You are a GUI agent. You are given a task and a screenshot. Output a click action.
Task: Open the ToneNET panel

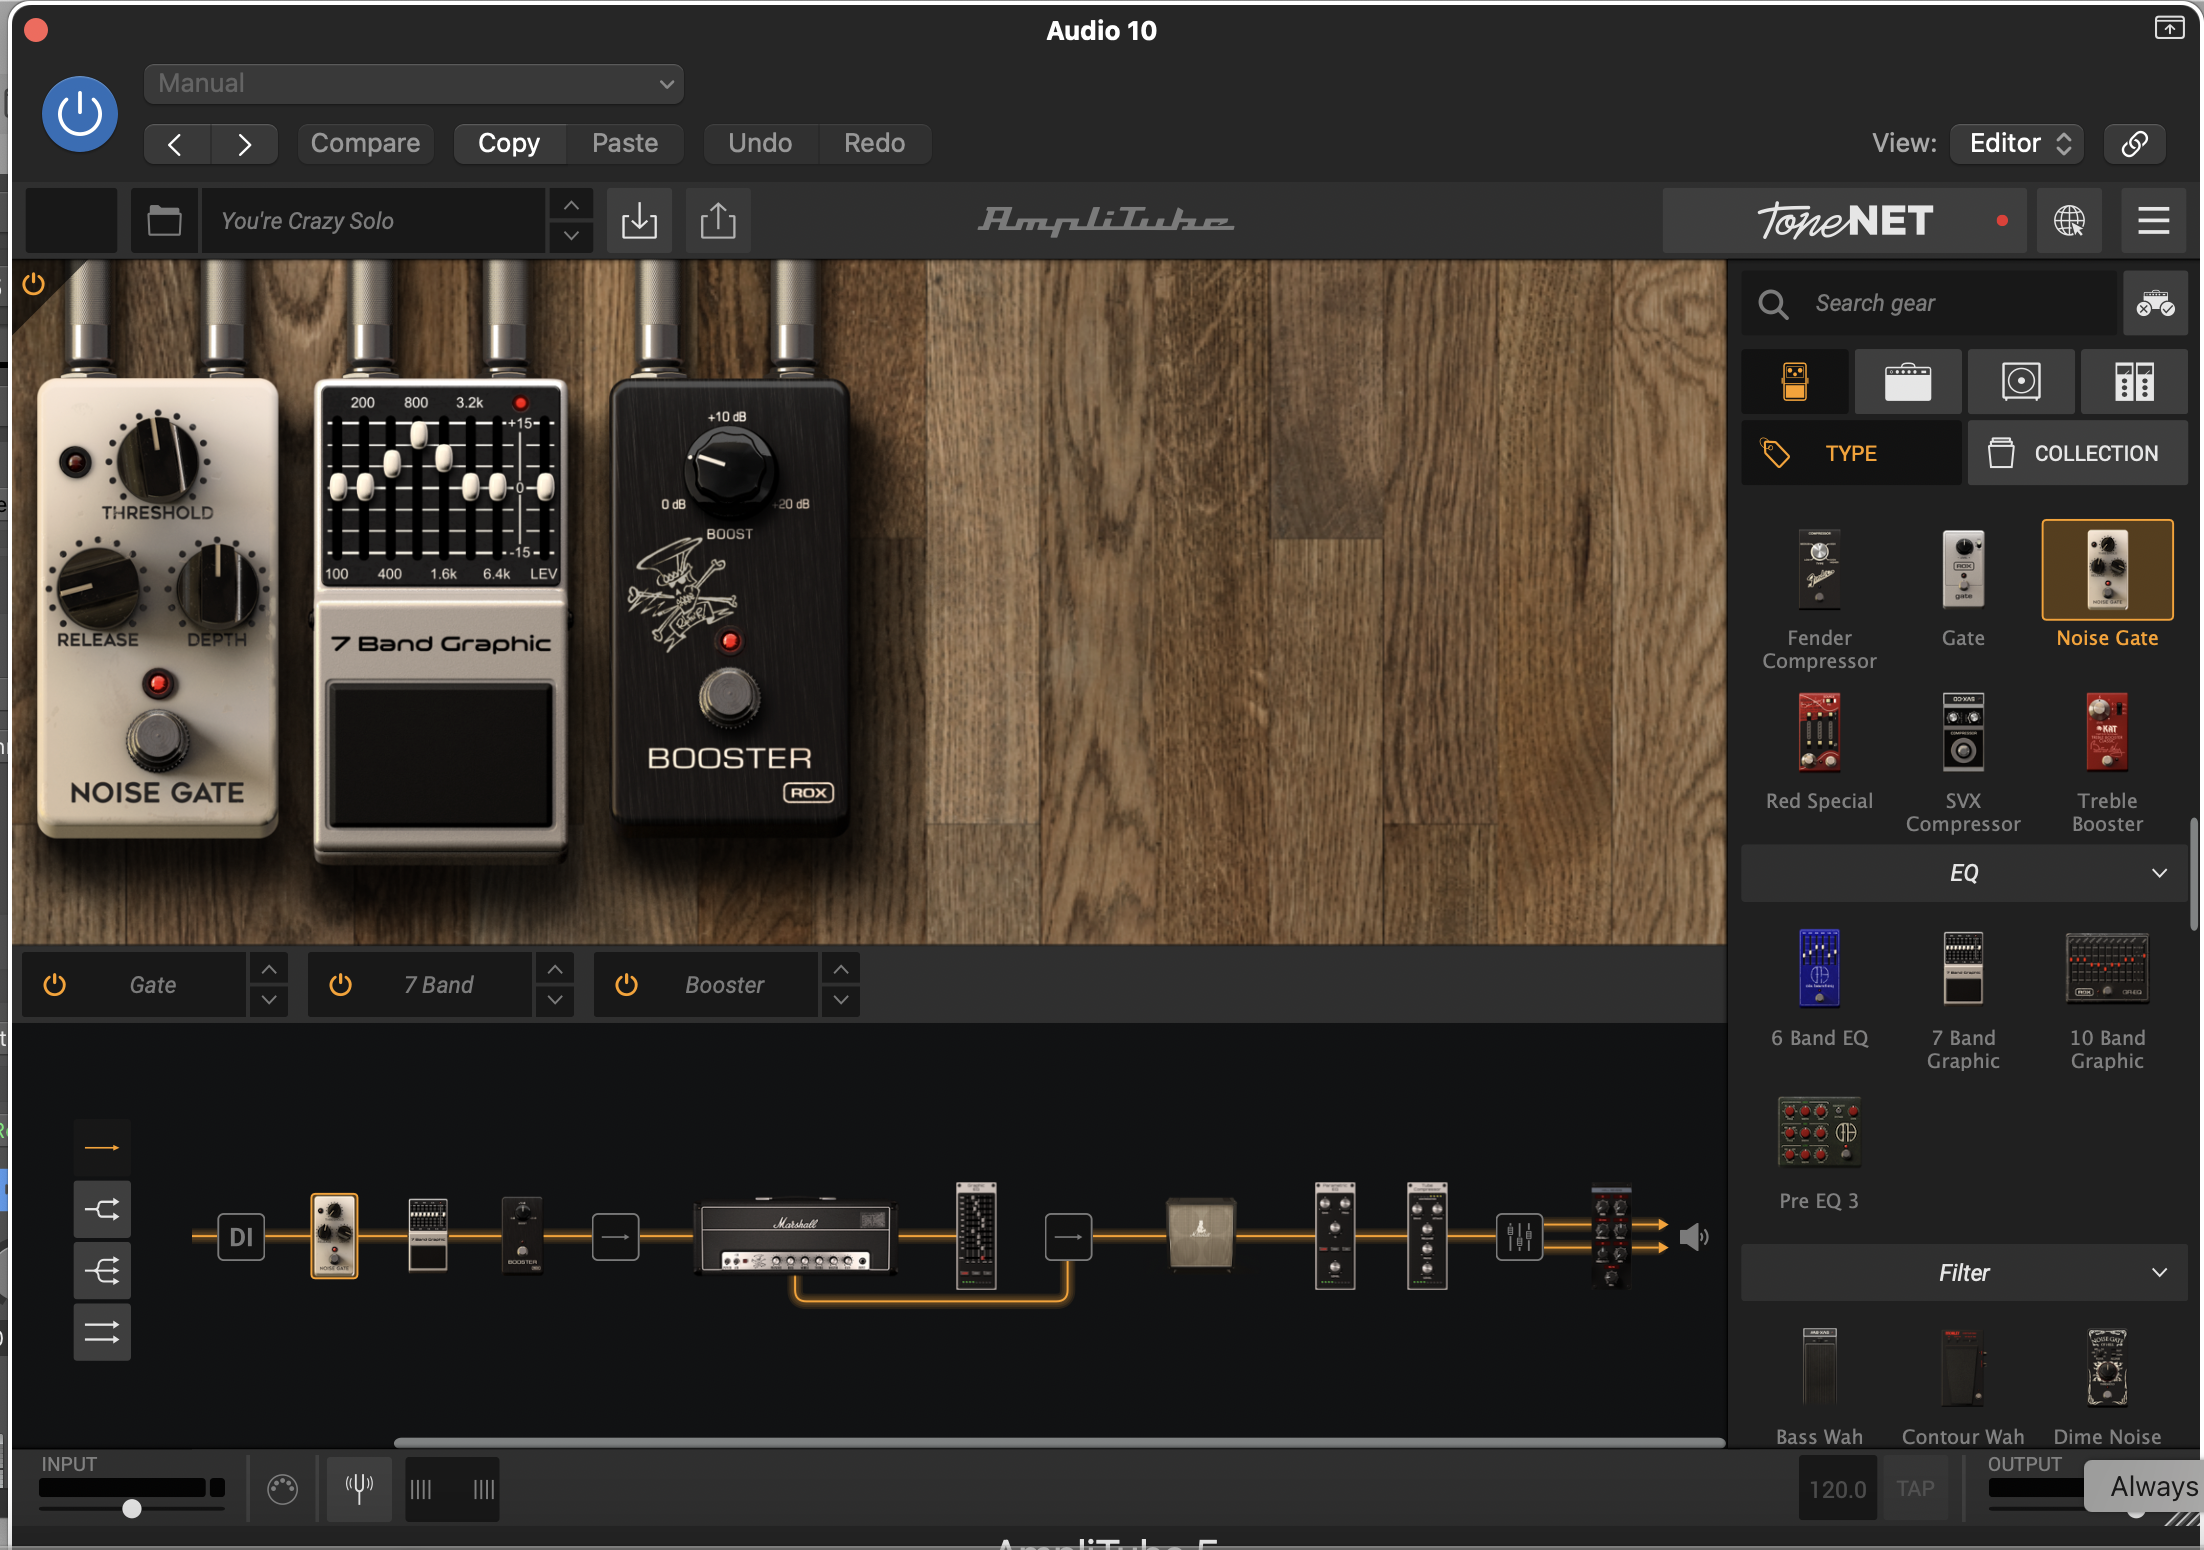[x=1844, y=221]
